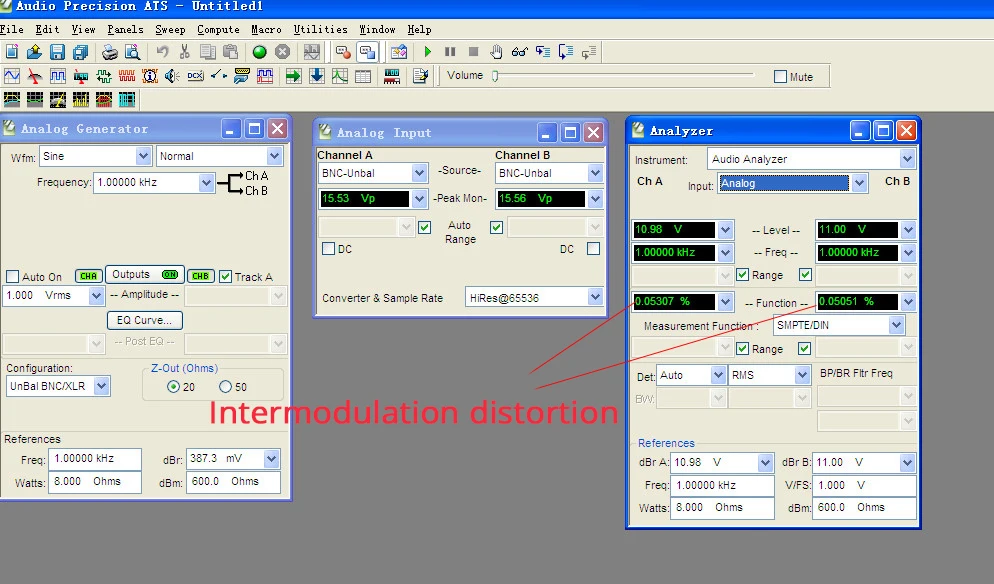Expand the Measurement Function SMPTE/DIN dropdown
Image resolution: width=994 pixels, height=584 pixels.
tap(896, 325)
